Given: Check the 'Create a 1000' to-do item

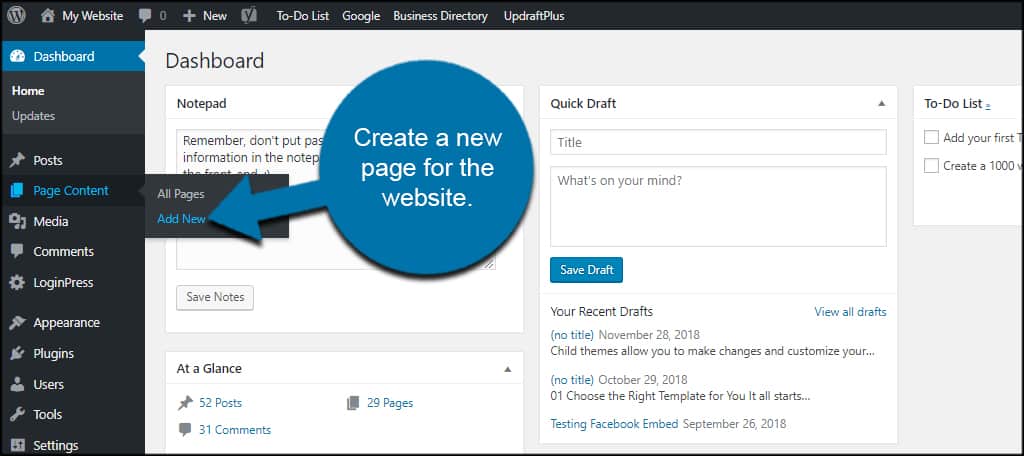Looking at the screenshot, I should pos(931,165).
